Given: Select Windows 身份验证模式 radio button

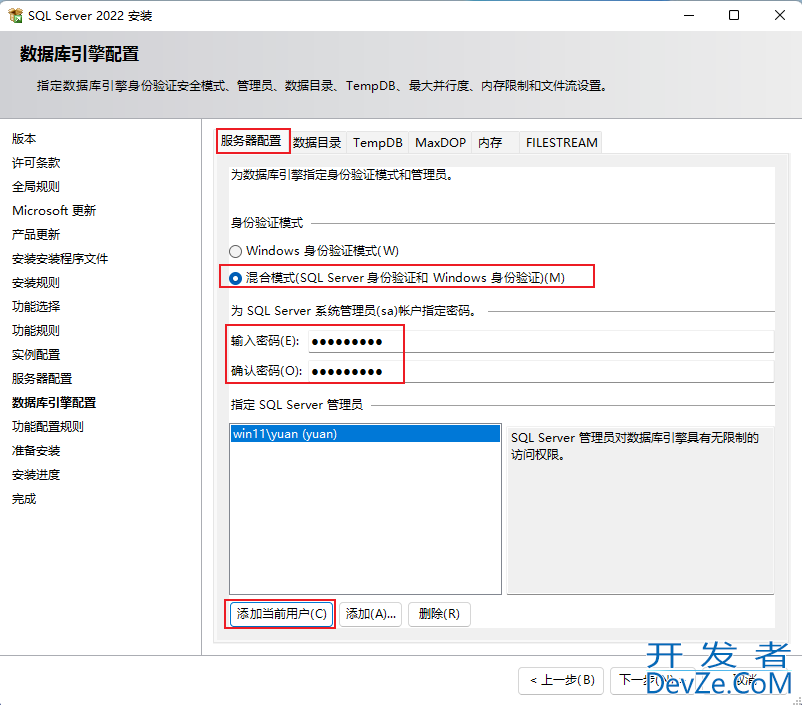Looking at the screenshot, I should pos(235,251).
